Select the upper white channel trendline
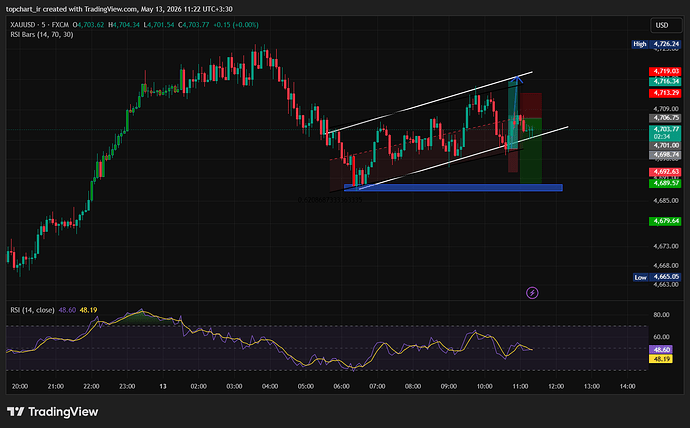 click(x=429, y=102)
